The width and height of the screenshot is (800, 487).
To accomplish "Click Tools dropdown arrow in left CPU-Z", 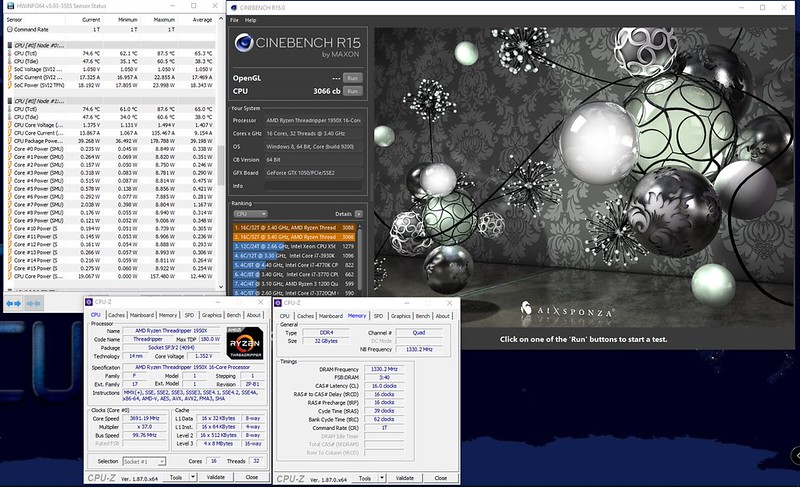I will pos(195,478).
